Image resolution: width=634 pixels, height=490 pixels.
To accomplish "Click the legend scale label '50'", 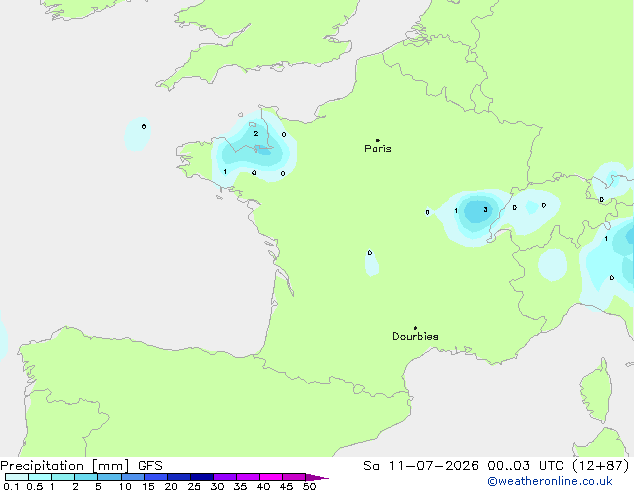I will tap(309, 486).
